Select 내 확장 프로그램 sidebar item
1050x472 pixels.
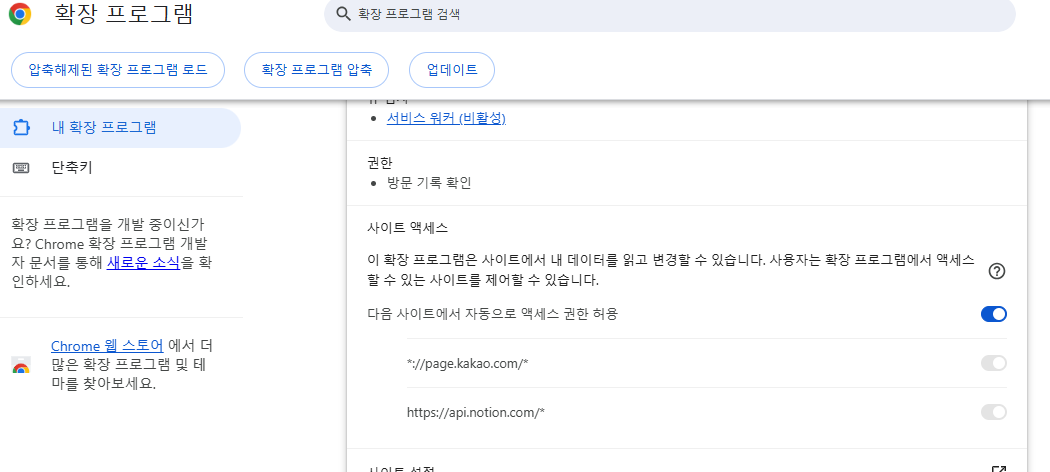click(x=121, y=128)
